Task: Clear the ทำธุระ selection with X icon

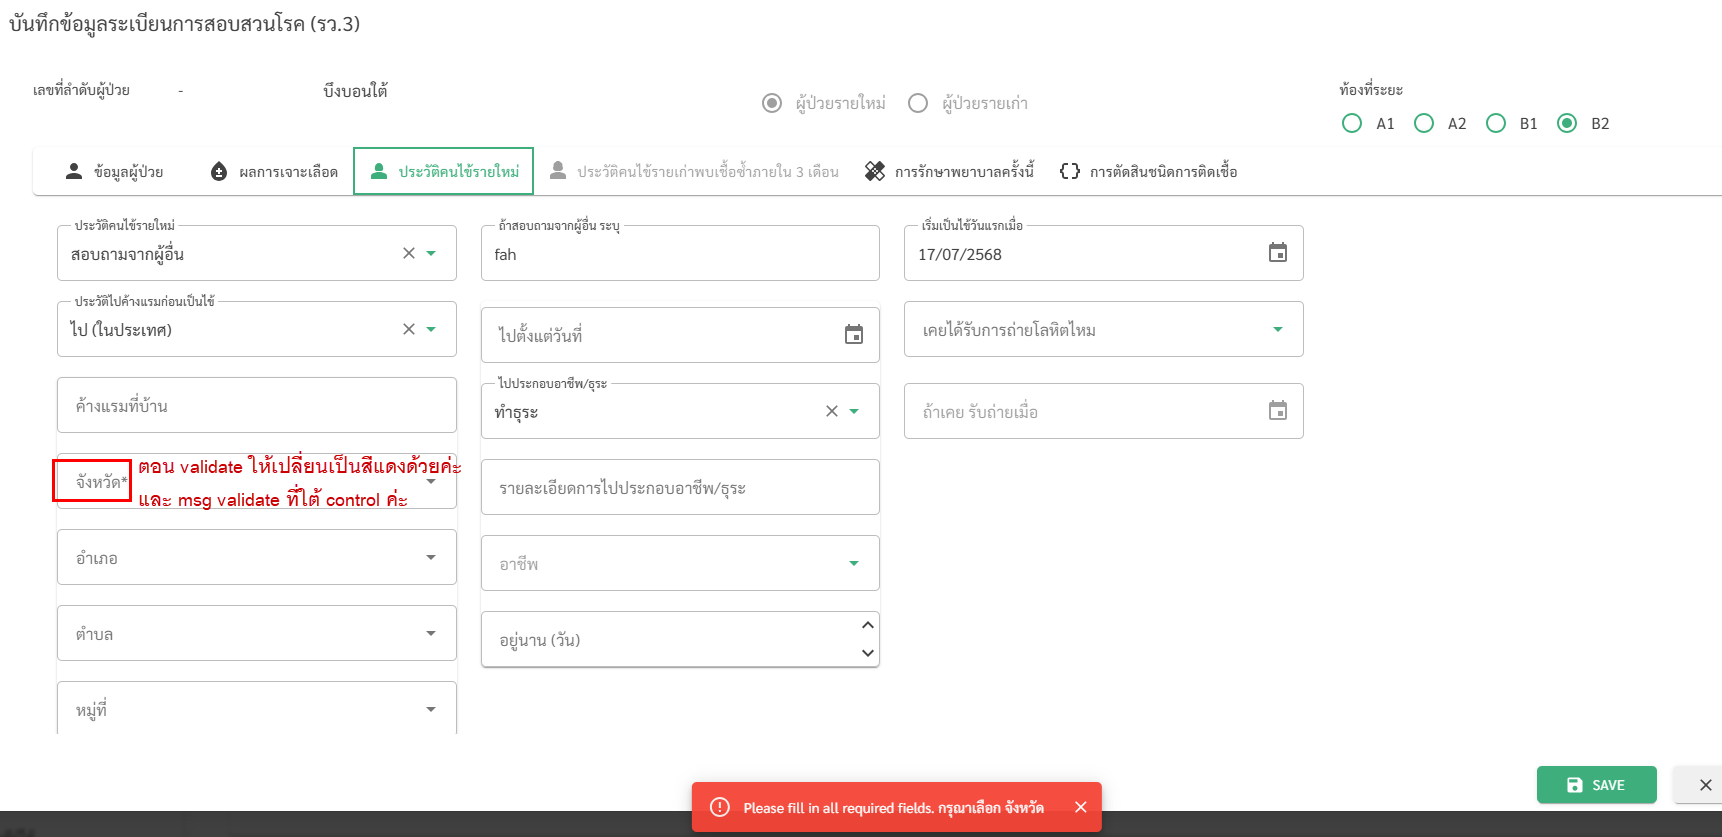Action: click(831, 411)
